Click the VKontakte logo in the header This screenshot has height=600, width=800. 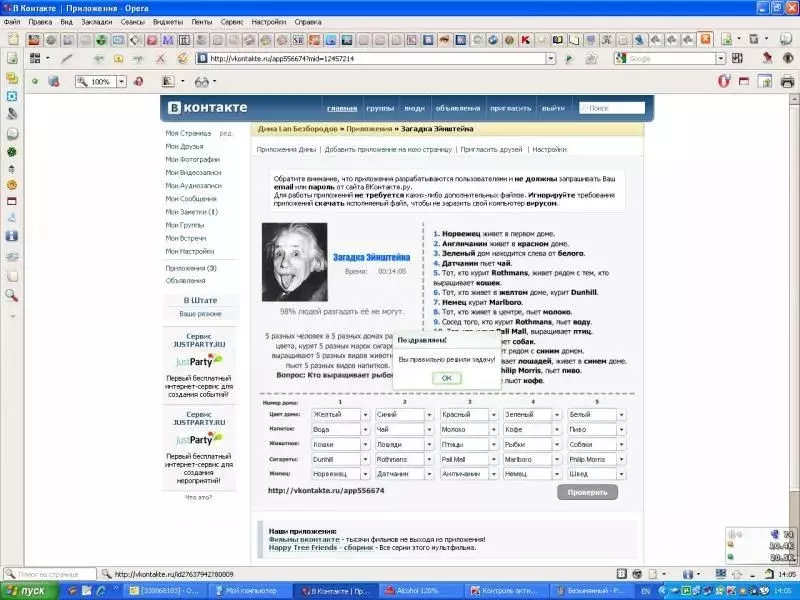click(x=208, y=108)
